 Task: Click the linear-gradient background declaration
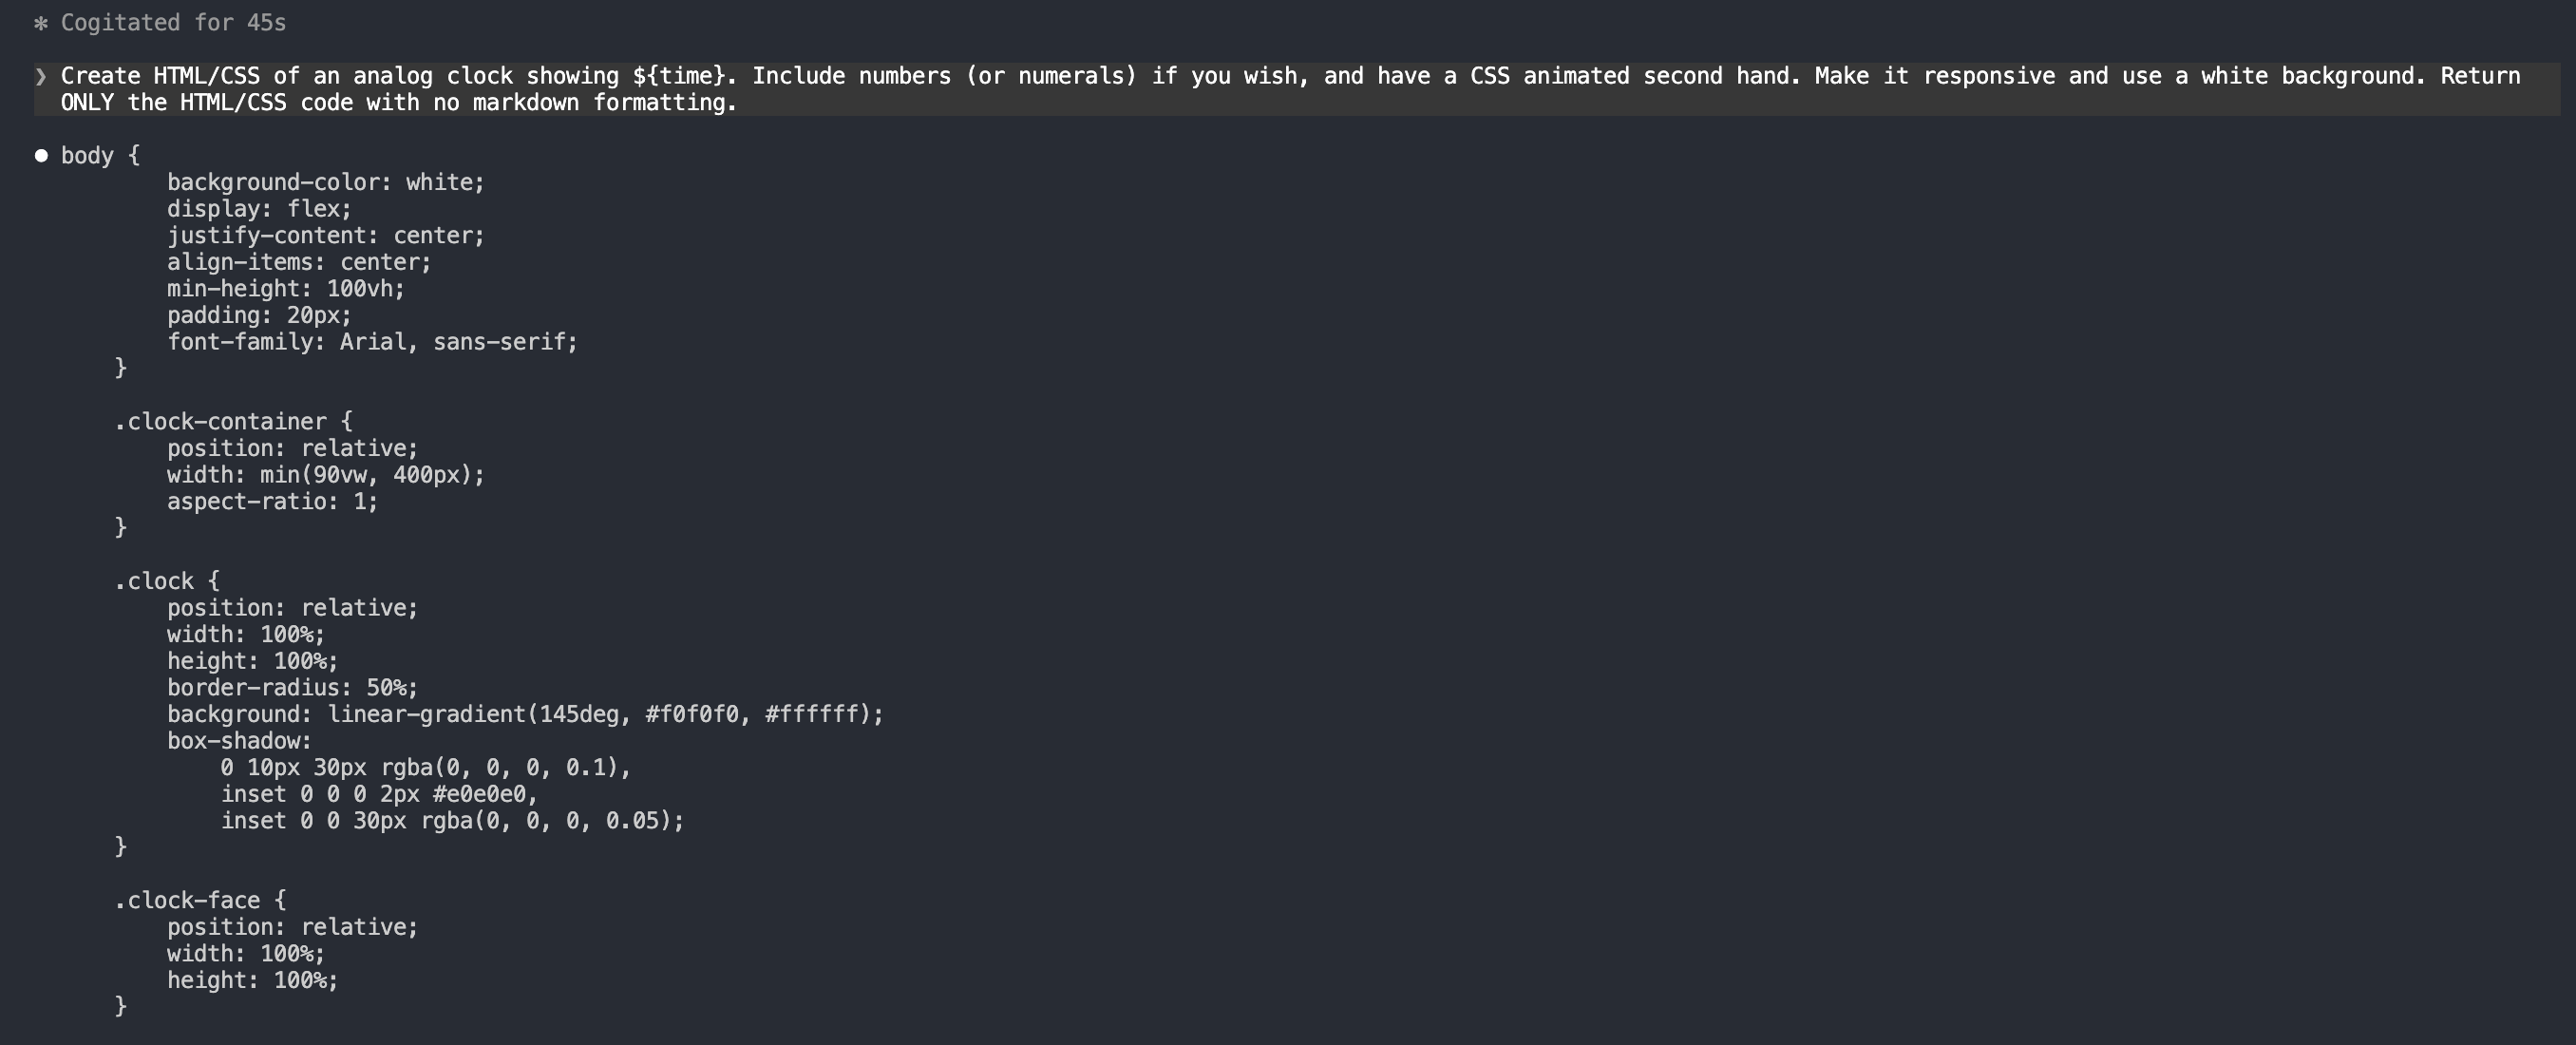click(x=525, y=714)
